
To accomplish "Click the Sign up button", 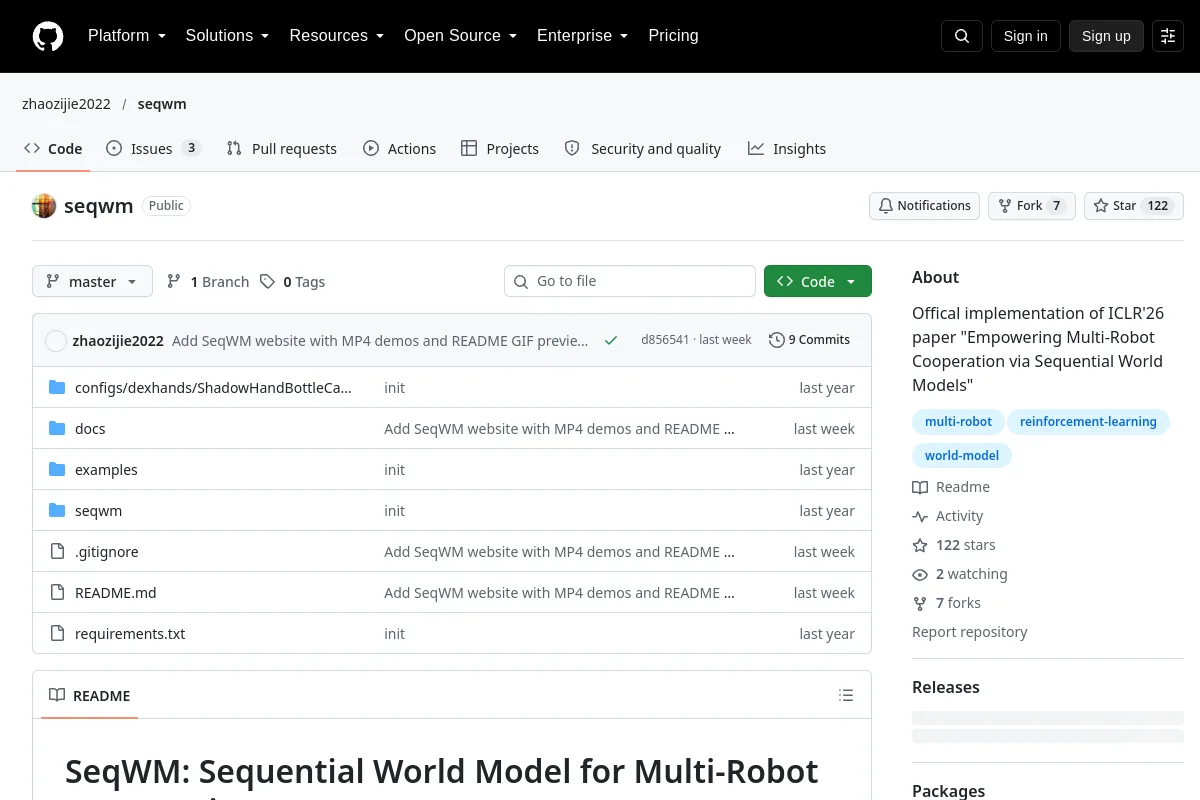I will coord(1106,36).
